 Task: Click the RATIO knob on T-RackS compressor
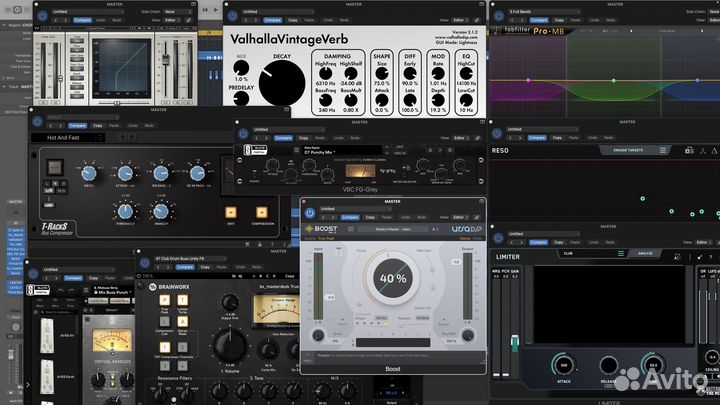pos(87,173)
